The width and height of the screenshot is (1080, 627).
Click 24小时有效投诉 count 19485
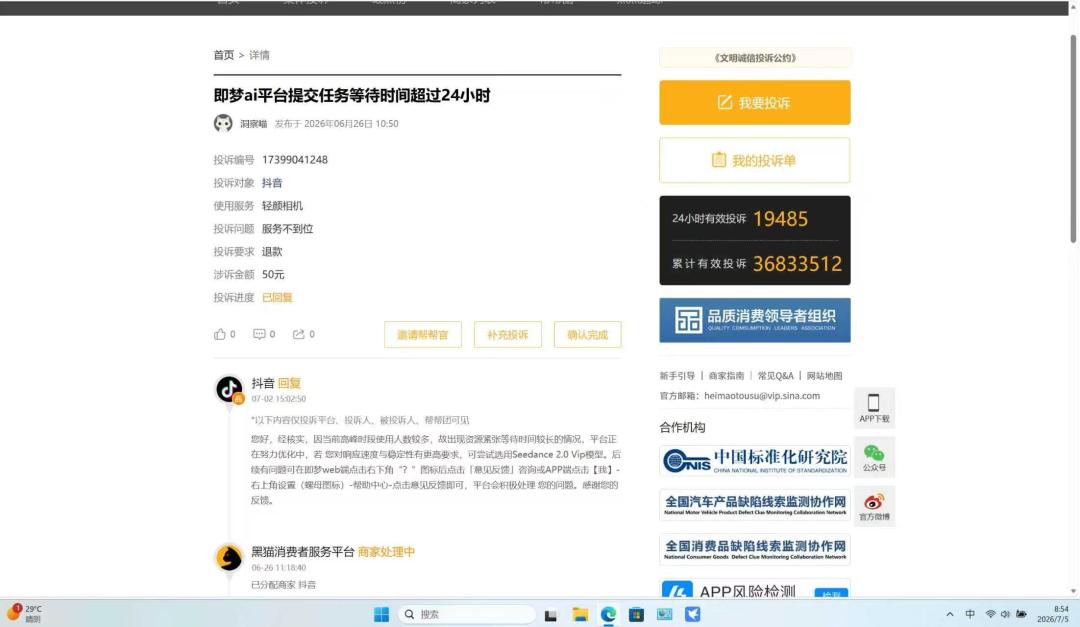[780, 219]
